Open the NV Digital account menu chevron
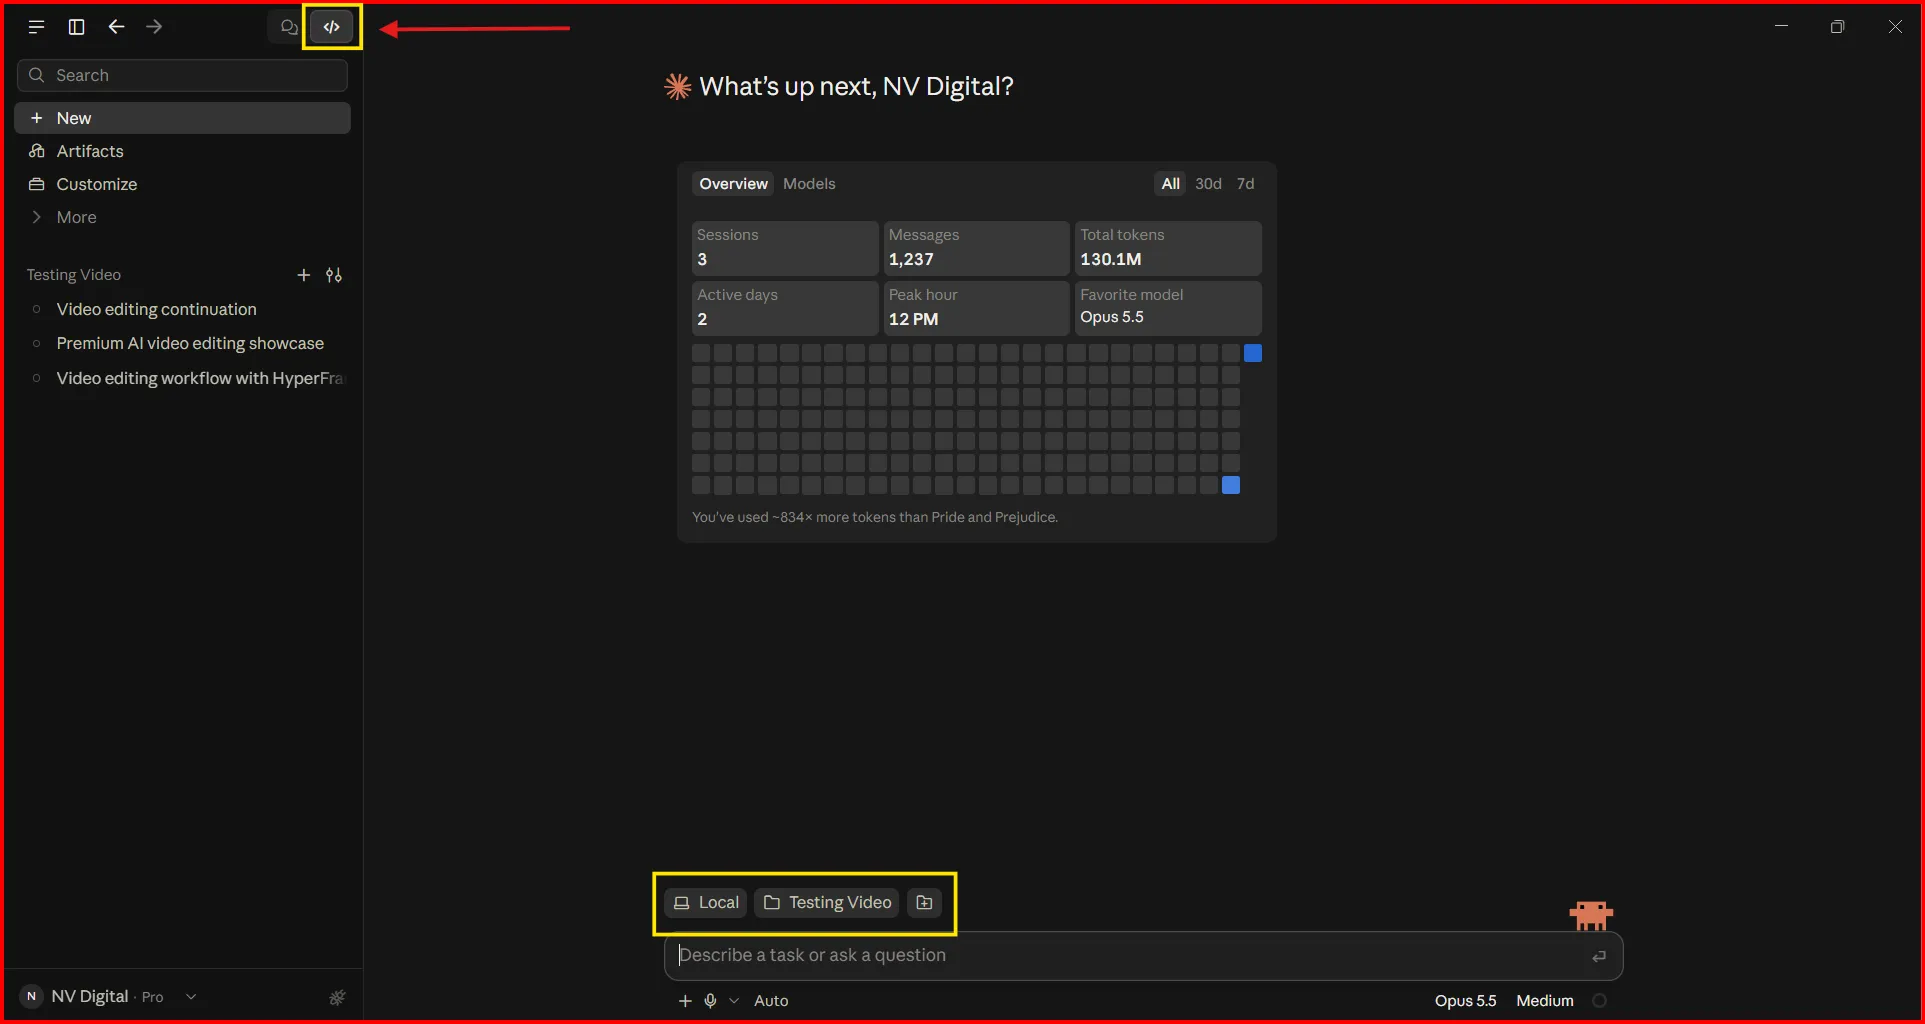 (x=191, y=997)
